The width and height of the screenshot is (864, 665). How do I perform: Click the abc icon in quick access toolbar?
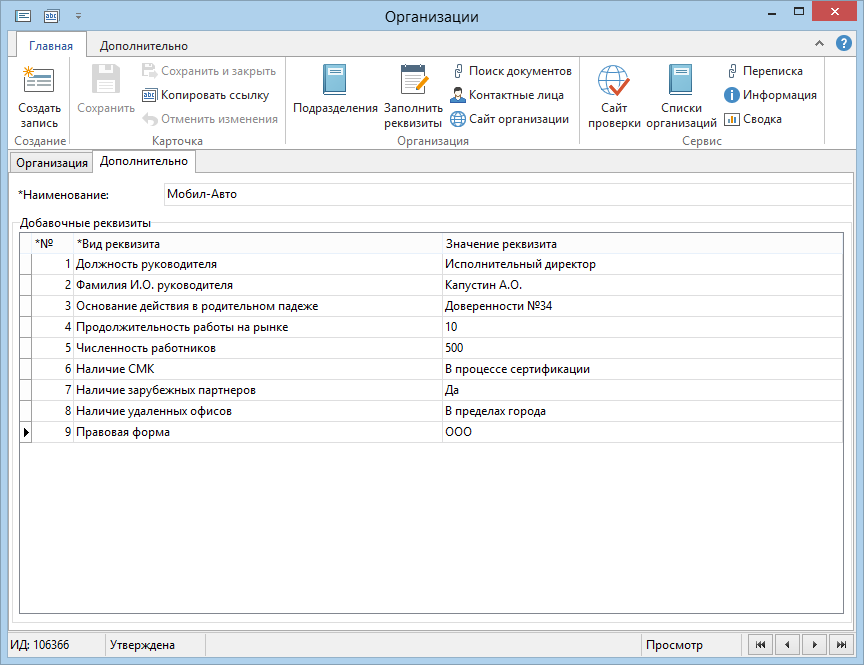[51, 16]
